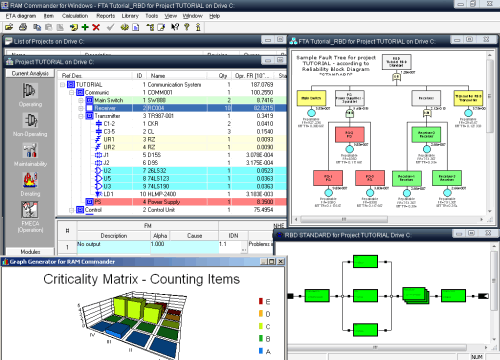Click 'Criticality Matrix - Counting Items' graph title
The height and width of the screenshot is (360, 500).
pos(141,279)
